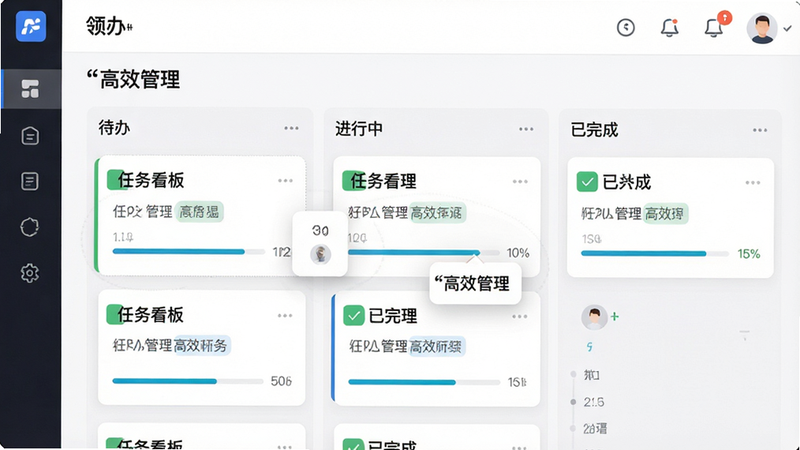Screen dimensions: 800x450
Task: Open the 进行中 column options menu
Action: 526,129
